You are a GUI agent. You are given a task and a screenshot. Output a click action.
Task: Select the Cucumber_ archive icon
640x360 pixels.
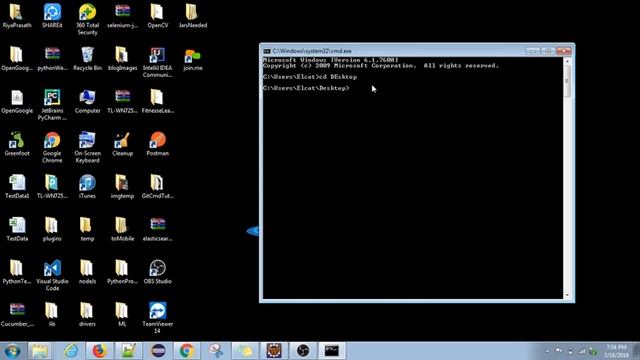coord(17,314)
